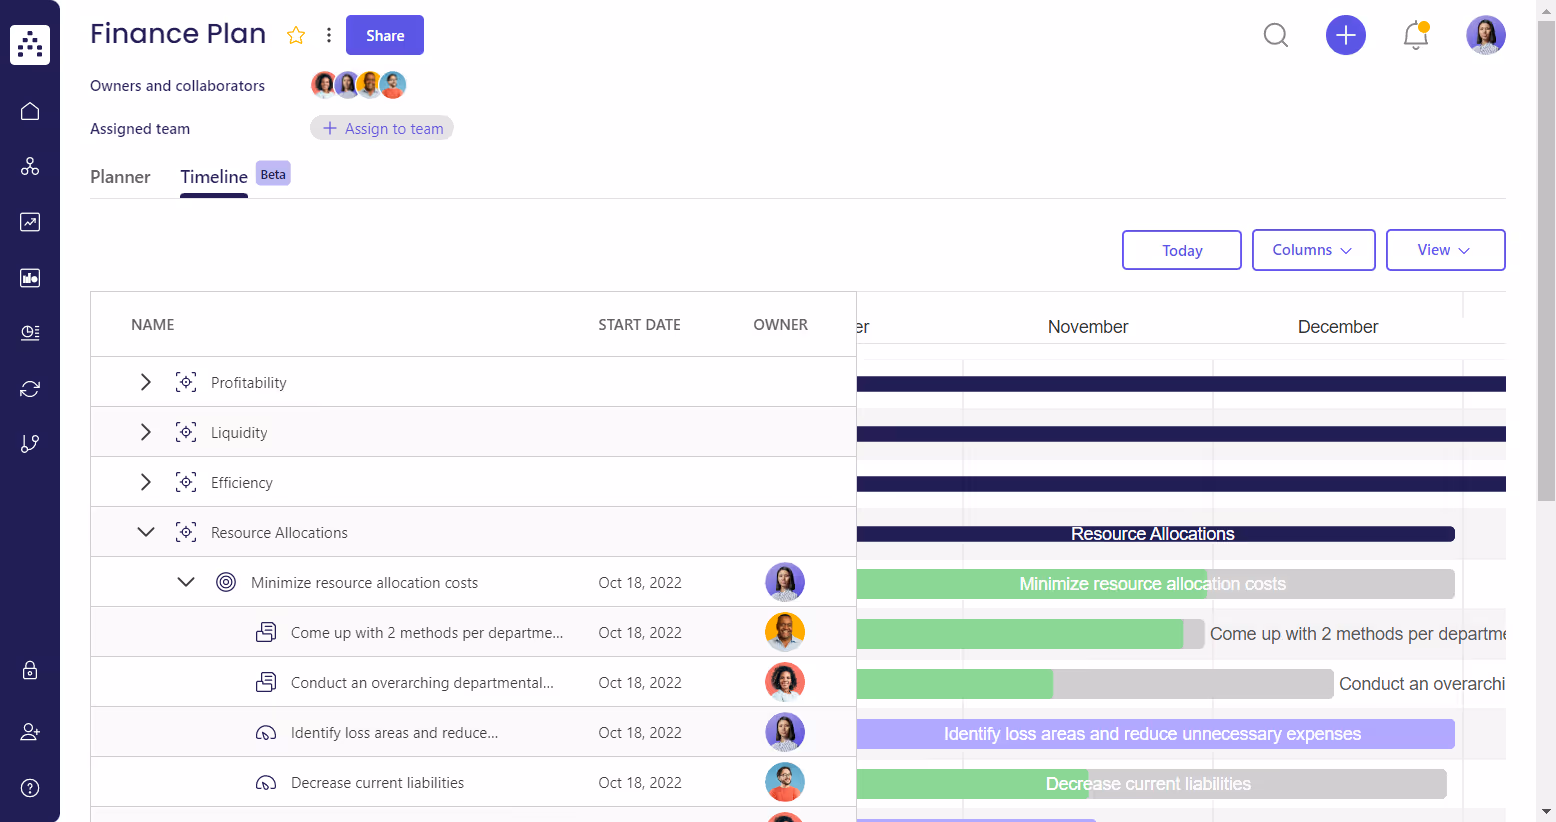This screenshot has width=1556, height=822.
Task: Open the Insights chart icon in sidebar
Action: [29, 222]
